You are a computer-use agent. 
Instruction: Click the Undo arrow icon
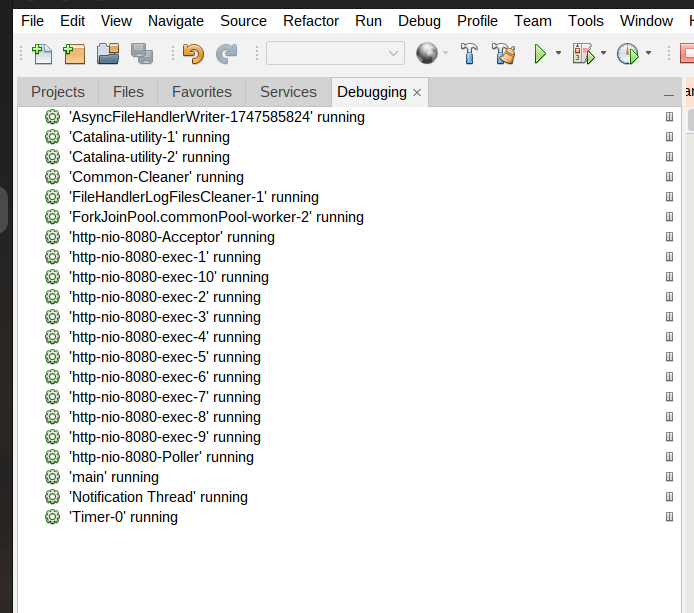point(193,54)
